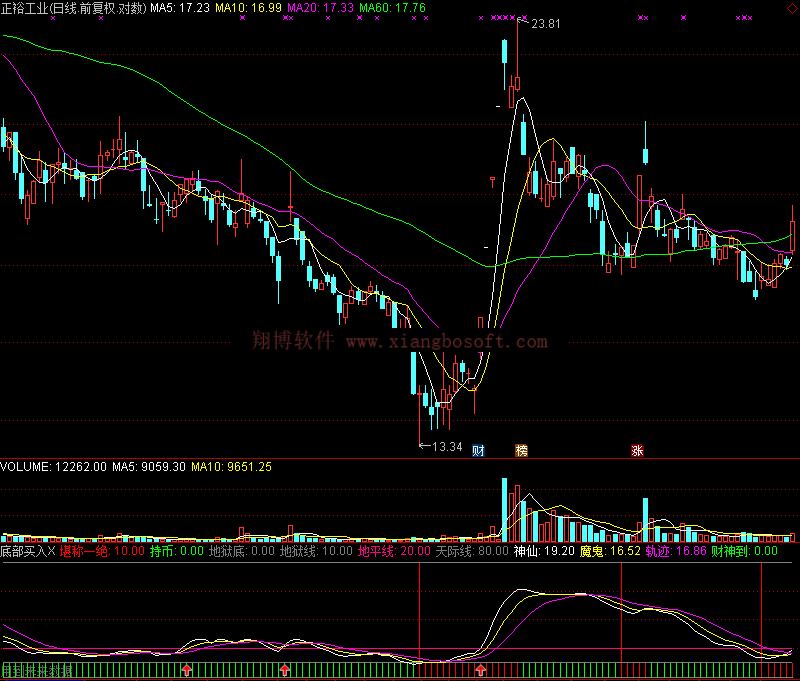
Task: Click the VOLUME: 12262.00 label
Action: [54, 467]
